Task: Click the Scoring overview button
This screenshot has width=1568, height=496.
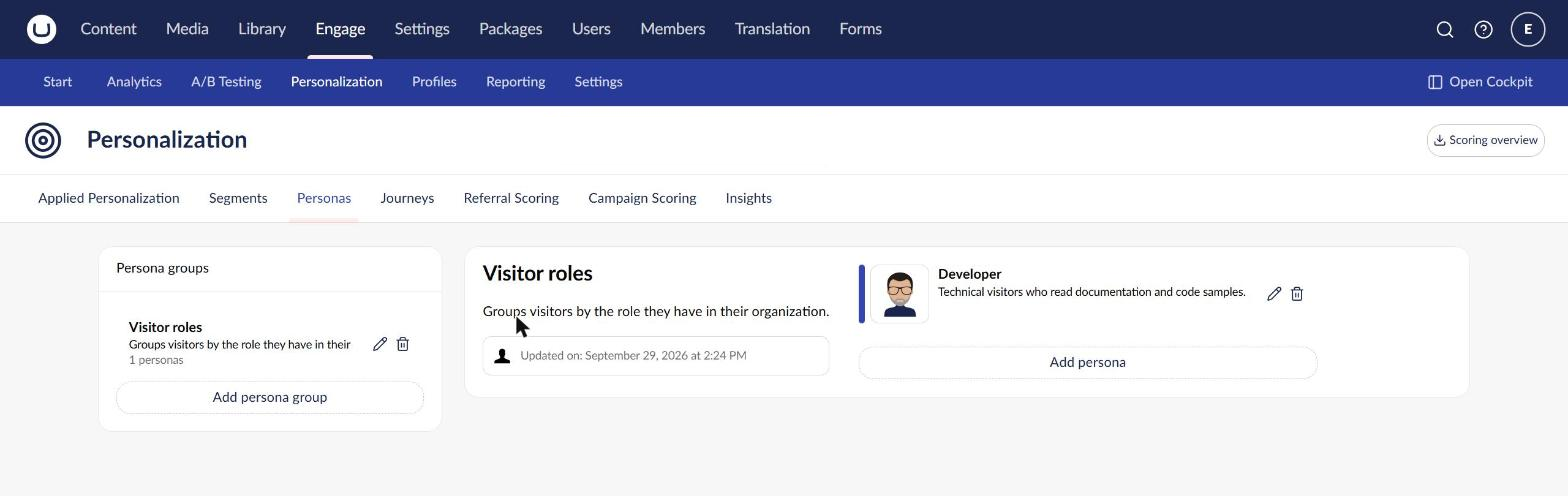Action: (1485, 140)
